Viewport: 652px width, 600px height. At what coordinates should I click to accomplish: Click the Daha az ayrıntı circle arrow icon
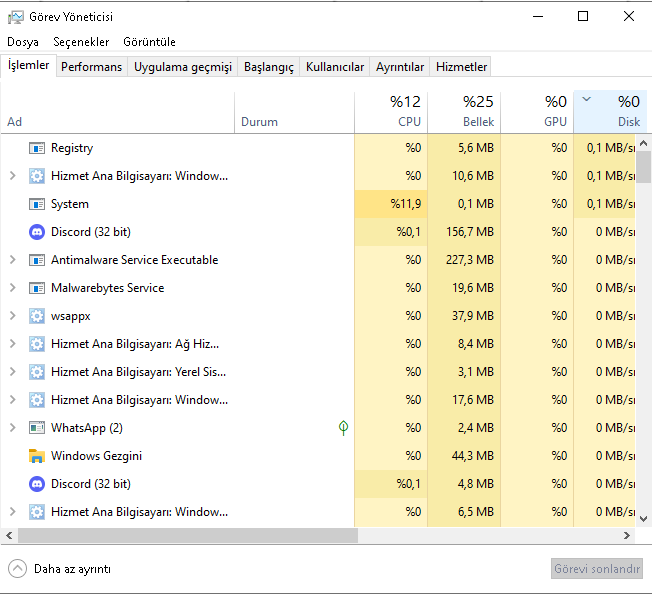(x=17, y=569)
